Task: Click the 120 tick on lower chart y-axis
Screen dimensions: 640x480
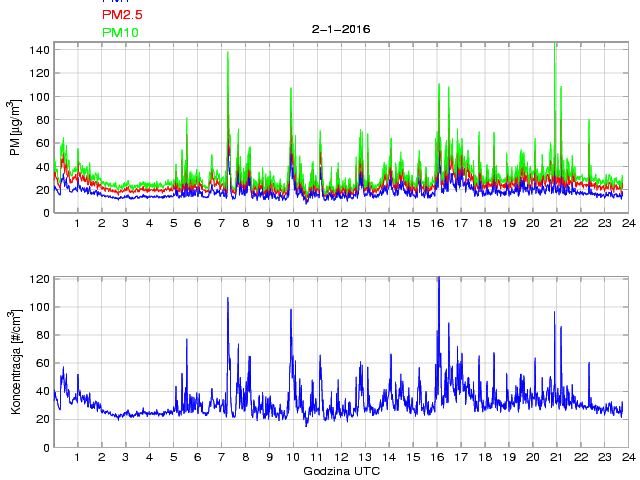Action: 38,279
